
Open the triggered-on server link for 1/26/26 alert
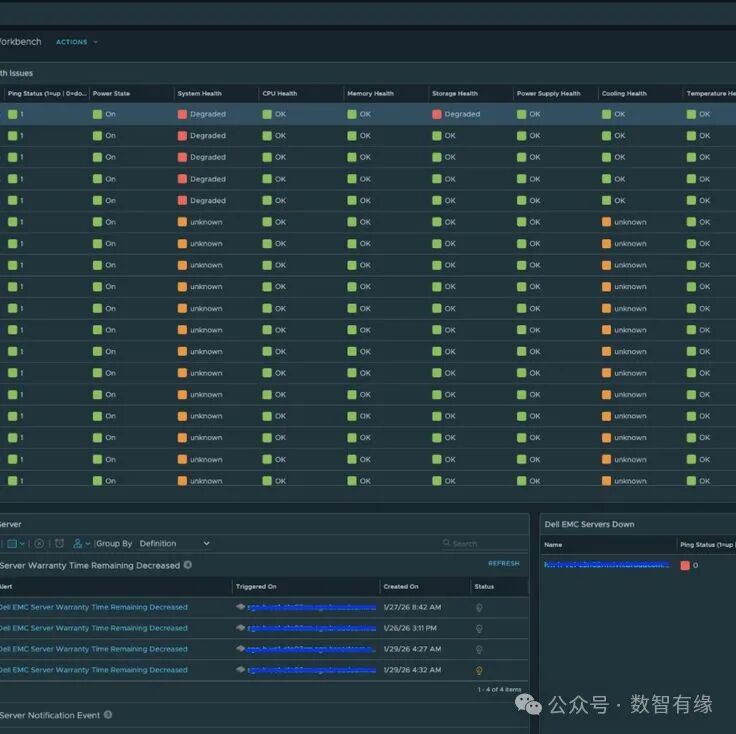tap(311, 629)
